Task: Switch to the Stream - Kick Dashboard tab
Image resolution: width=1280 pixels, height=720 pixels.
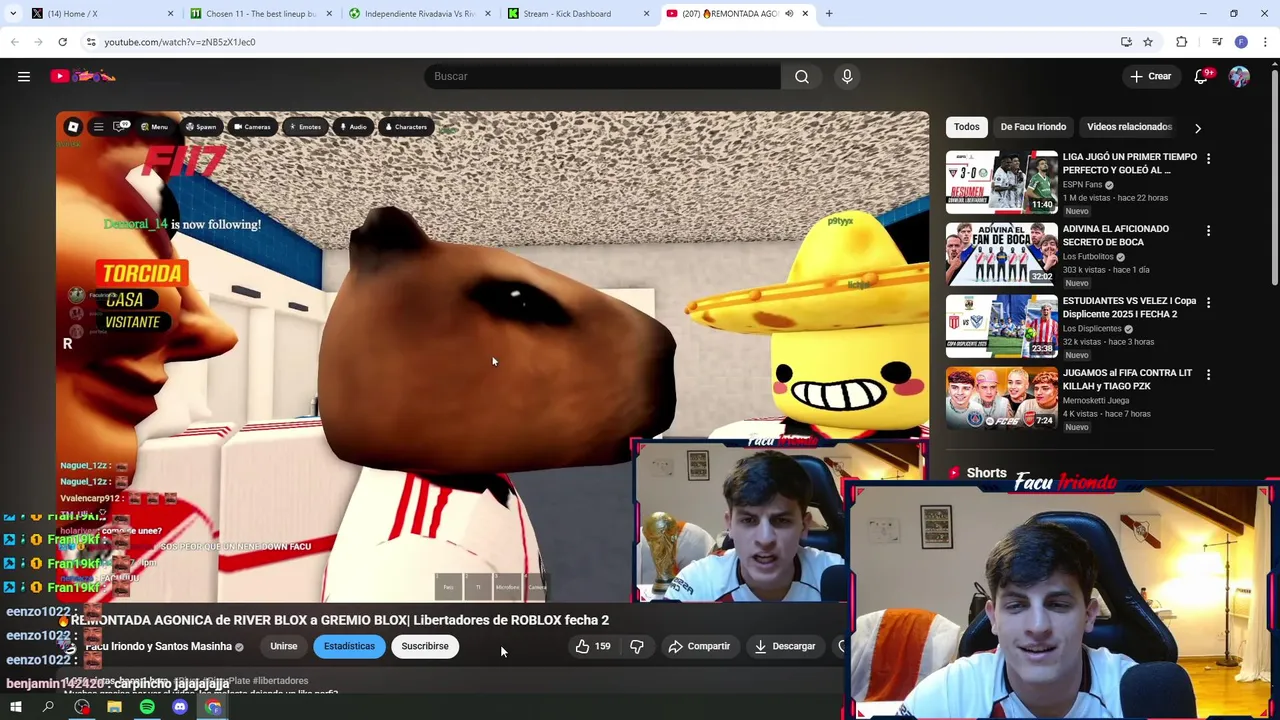Action: pos(578,14)
